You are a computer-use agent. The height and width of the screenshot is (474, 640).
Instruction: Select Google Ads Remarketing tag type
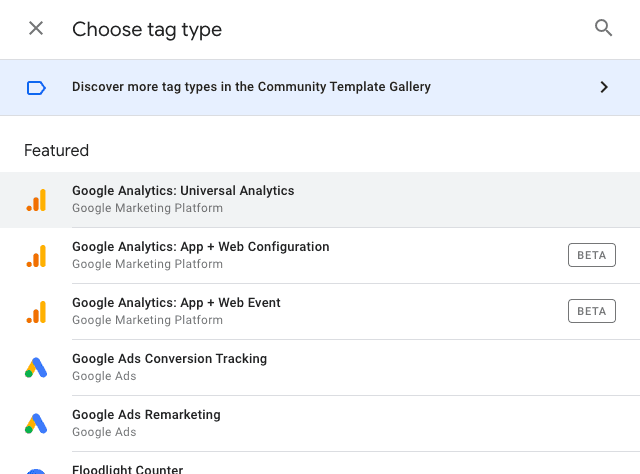tap(320, 423)
